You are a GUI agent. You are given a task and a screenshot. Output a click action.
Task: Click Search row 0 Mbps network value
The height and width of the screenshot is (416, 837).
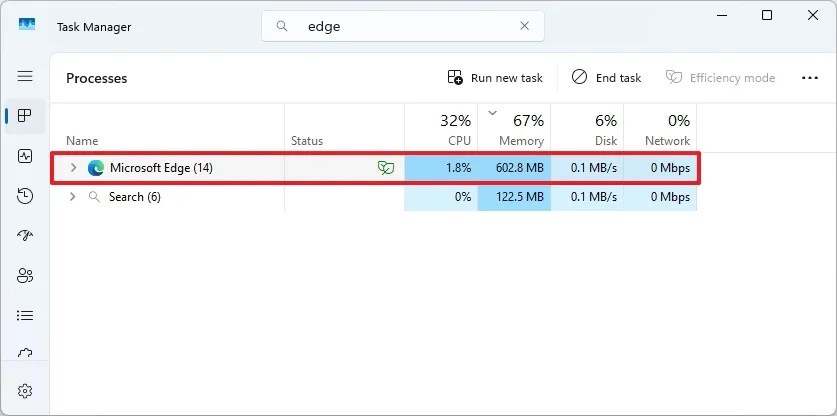pos(670,197)
